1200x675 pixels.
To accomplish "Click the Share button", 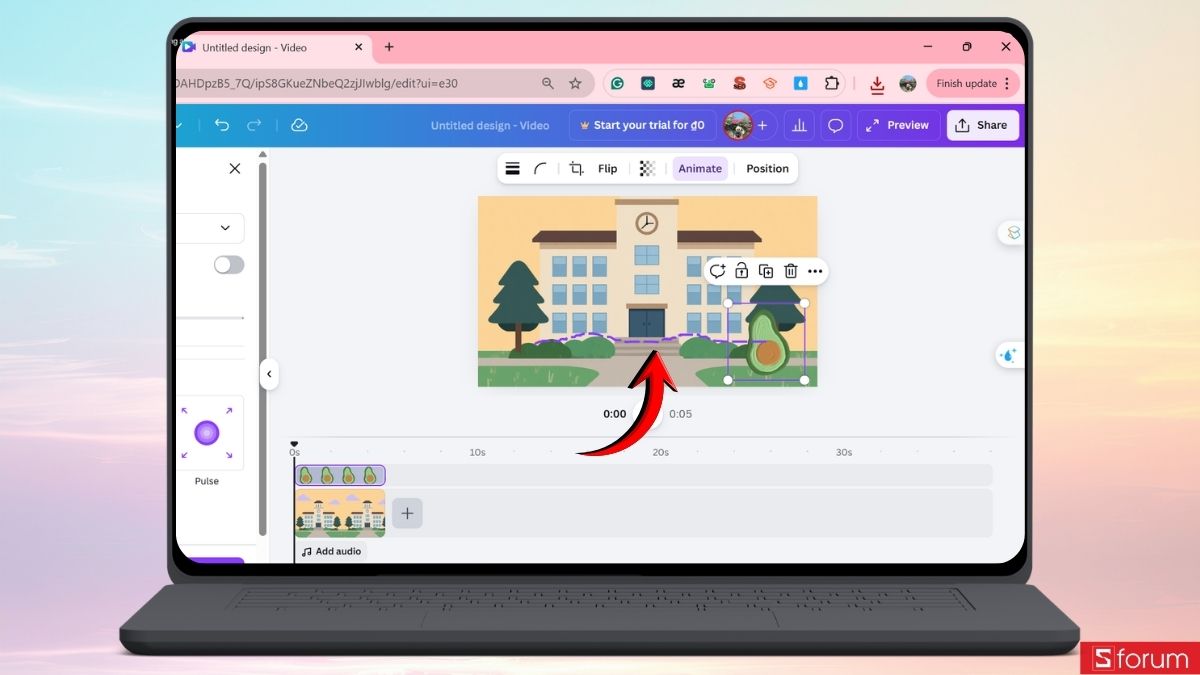I will [982, 125].
